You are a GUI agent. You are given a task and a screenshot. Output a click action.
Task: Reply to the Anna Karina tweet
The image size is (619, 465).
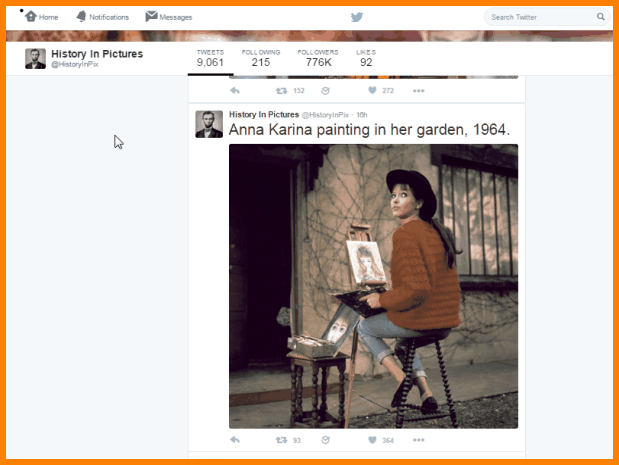pos(235,440)
